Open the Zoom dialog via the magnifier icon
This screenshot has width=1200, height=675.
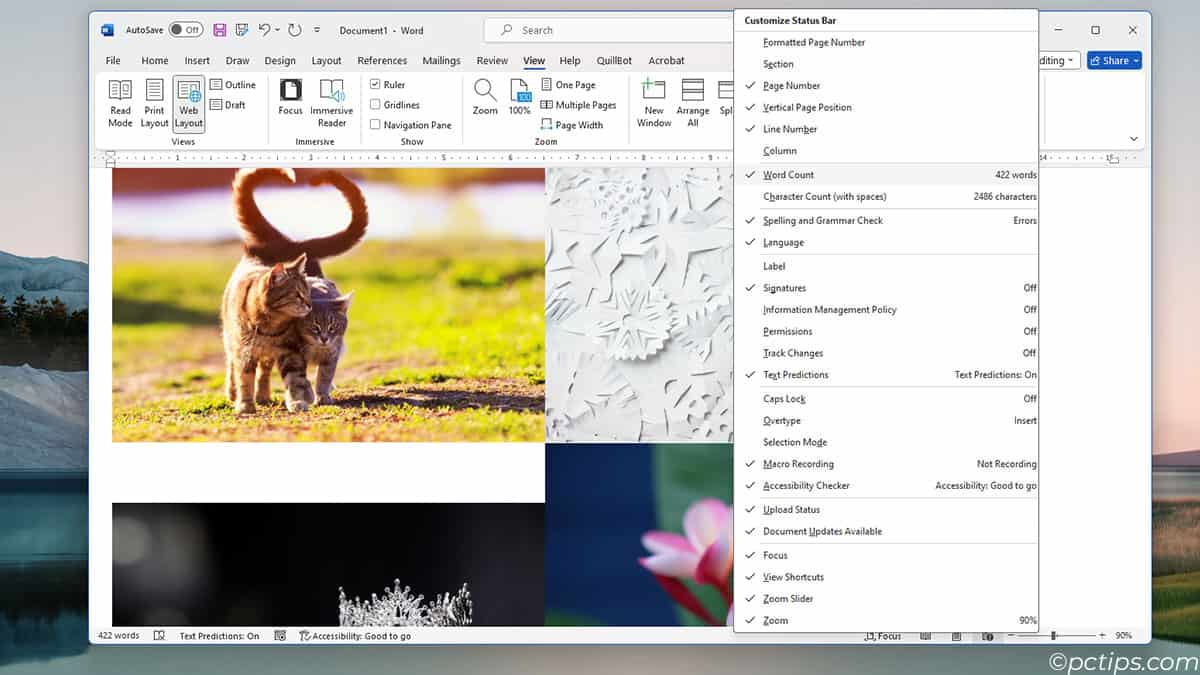click(485, 98)
